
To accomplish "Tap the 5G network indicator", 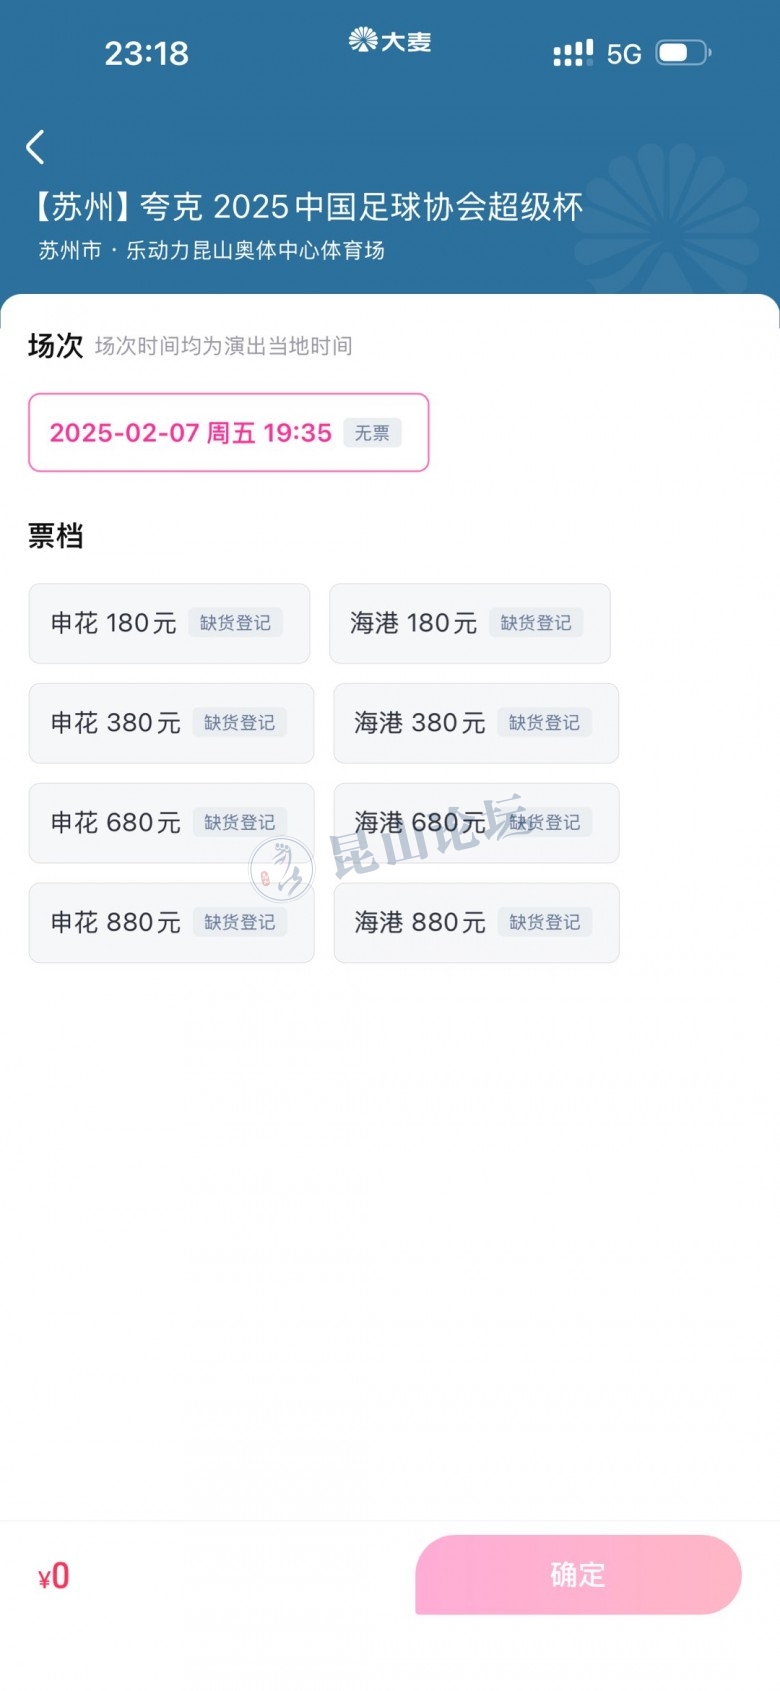I will point(624,54).
